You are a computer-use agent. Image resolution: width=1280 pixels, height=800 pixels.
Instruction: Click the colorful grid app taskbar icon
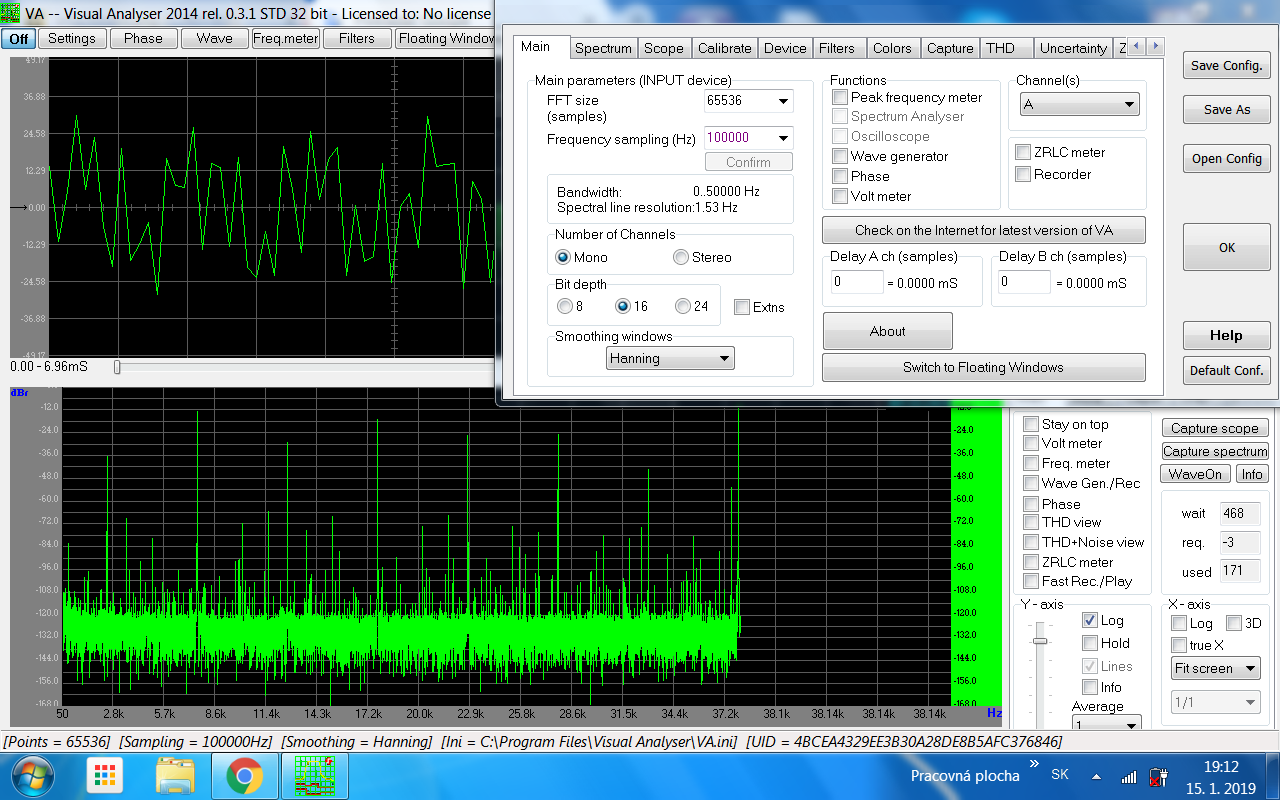[104, 776]
